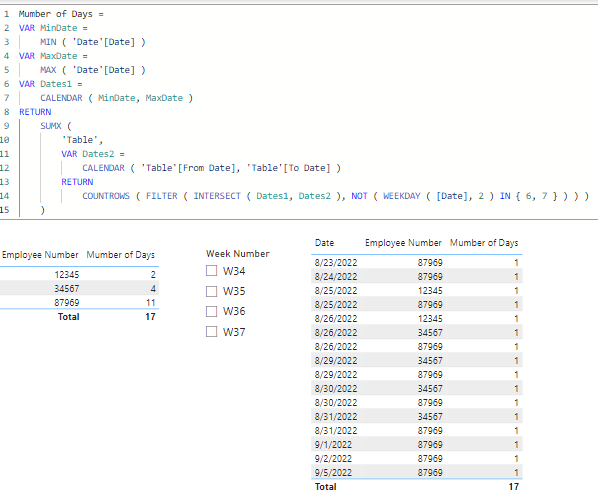Screen dimensions: 598x496
Task: Select the 9/2/2022 date row
Action: point(417,459)
